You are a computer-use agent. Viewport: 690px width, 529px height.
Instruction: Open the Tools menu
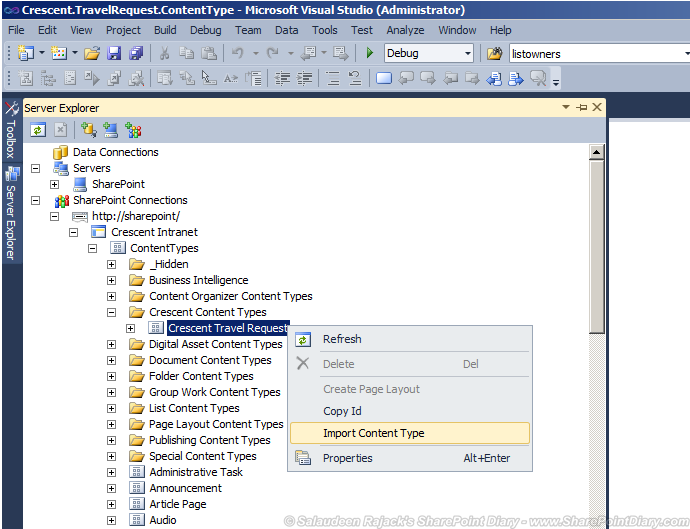(325, 30)
